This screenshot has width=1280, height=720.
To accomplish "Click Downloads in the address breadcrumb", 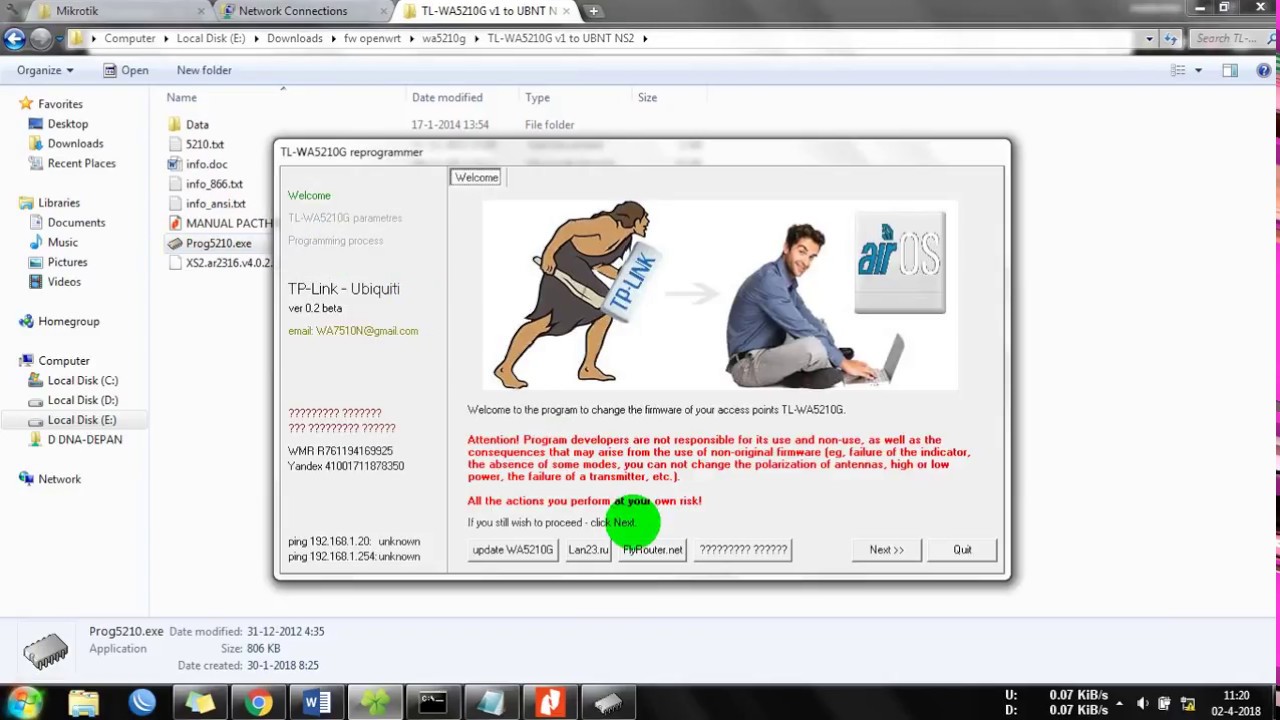I will [x=295, y=39].
